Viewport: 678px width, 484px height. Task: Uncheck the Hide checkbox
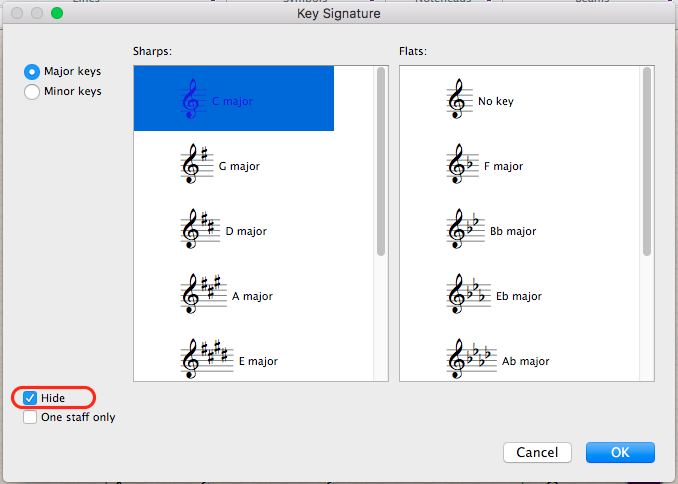coord(30,398)
